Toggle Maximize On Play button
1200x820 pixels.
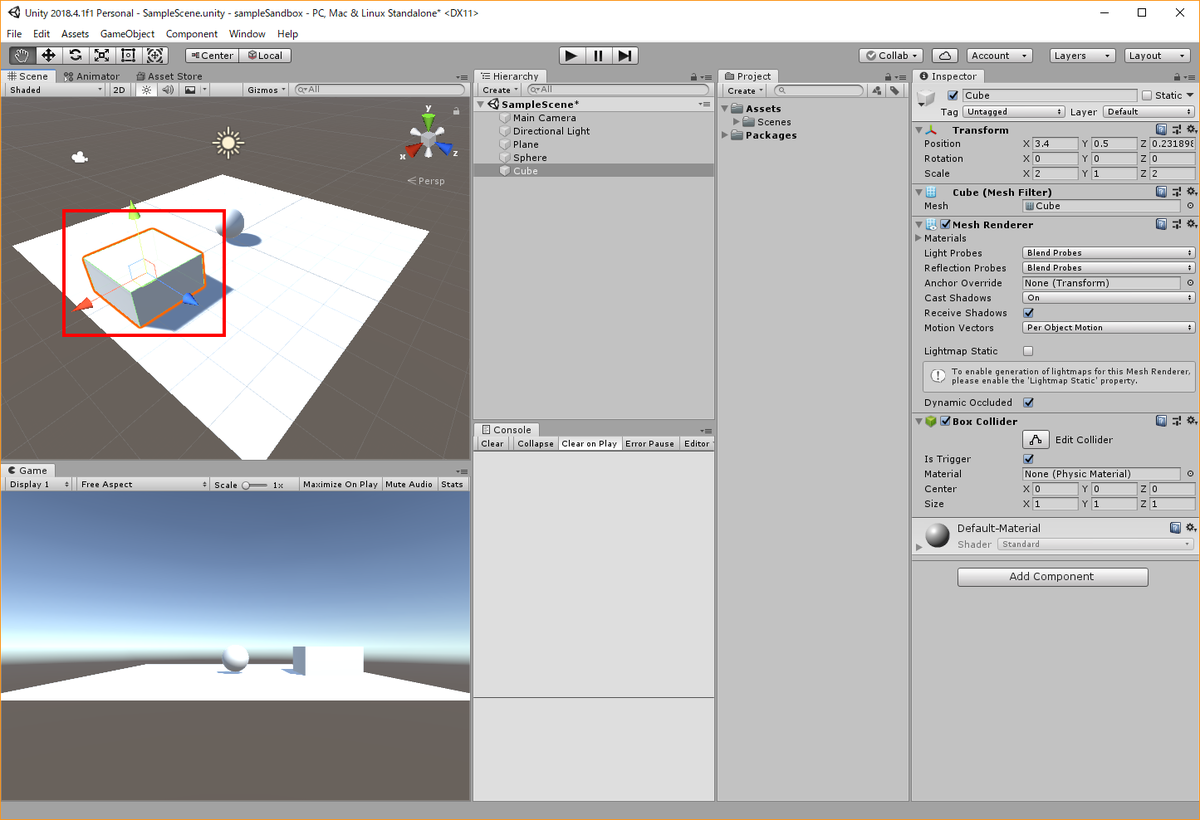340,484
